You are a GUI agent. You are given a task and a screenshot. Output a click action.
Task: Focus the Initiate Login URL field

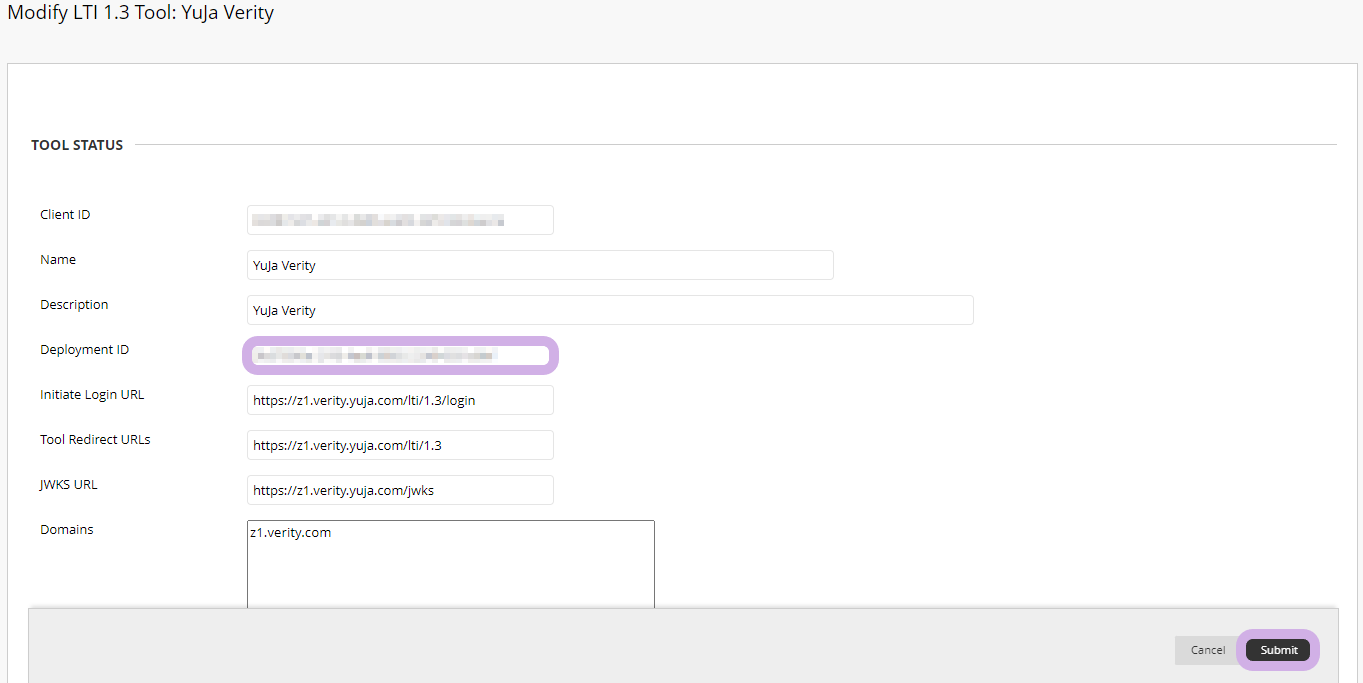(x=400, y=400)
